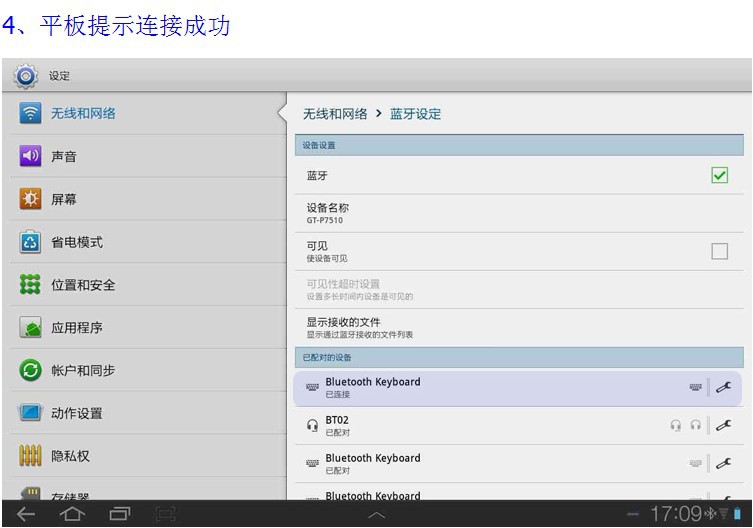753x528 pixels.
Task: Tap the screenshot capture icon in navigation bar
Action: click(166, 514)
